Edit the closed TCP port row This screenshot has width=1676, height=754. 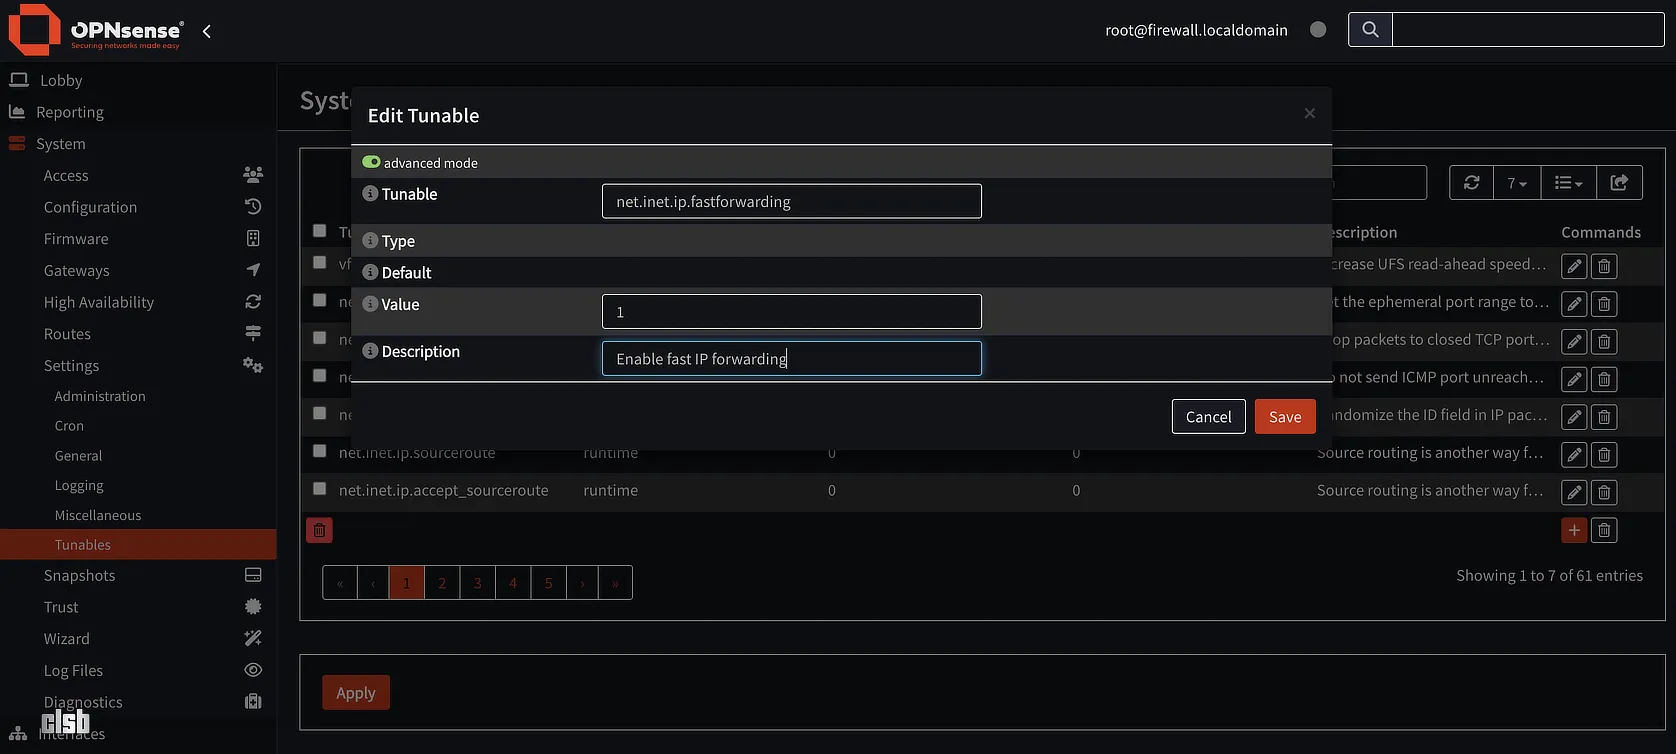point(1574,342)
